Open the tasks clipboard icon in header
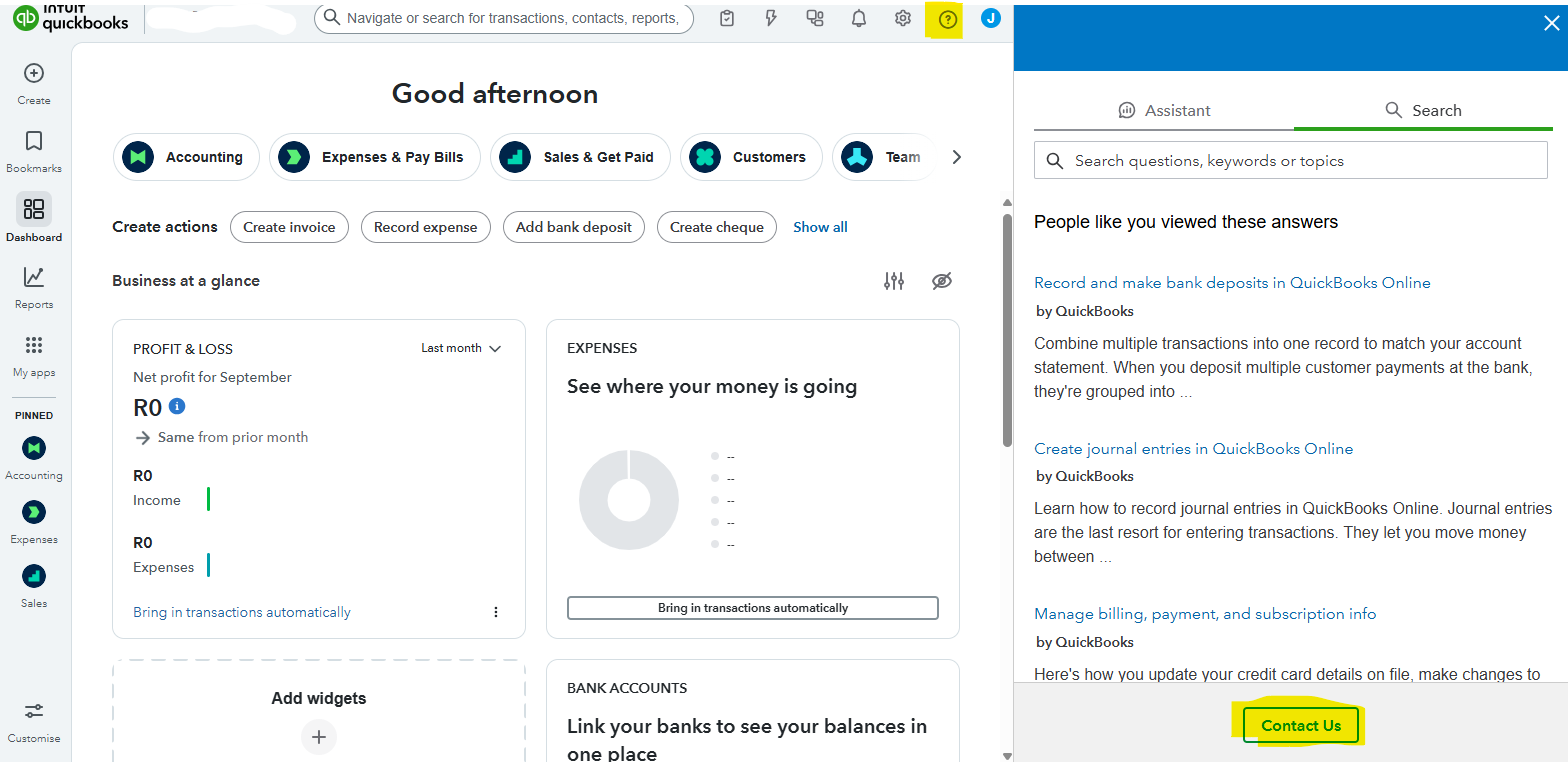1568x762 pixels. (727, 19)
